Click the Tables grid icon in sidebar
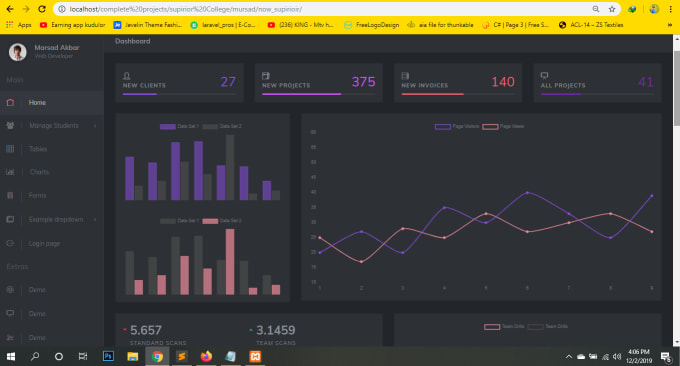Image resolution: width=680 pixels, height=366 pixels. 10,149
